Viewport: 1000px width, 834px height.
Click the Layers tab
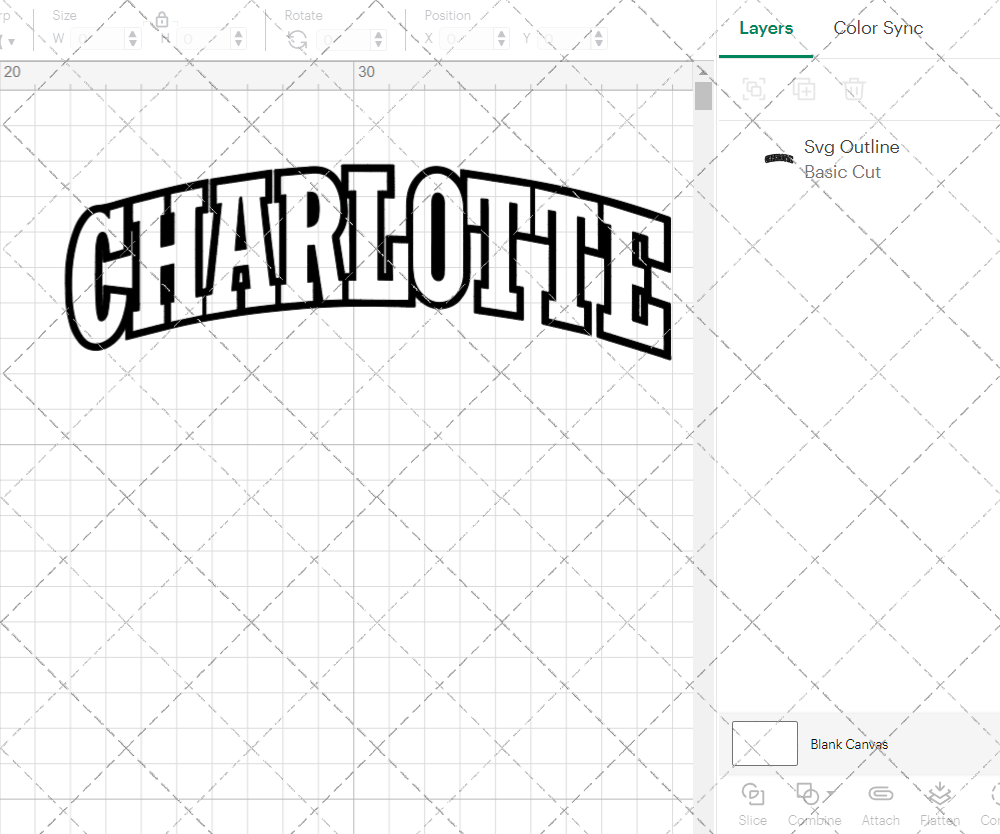765,28
